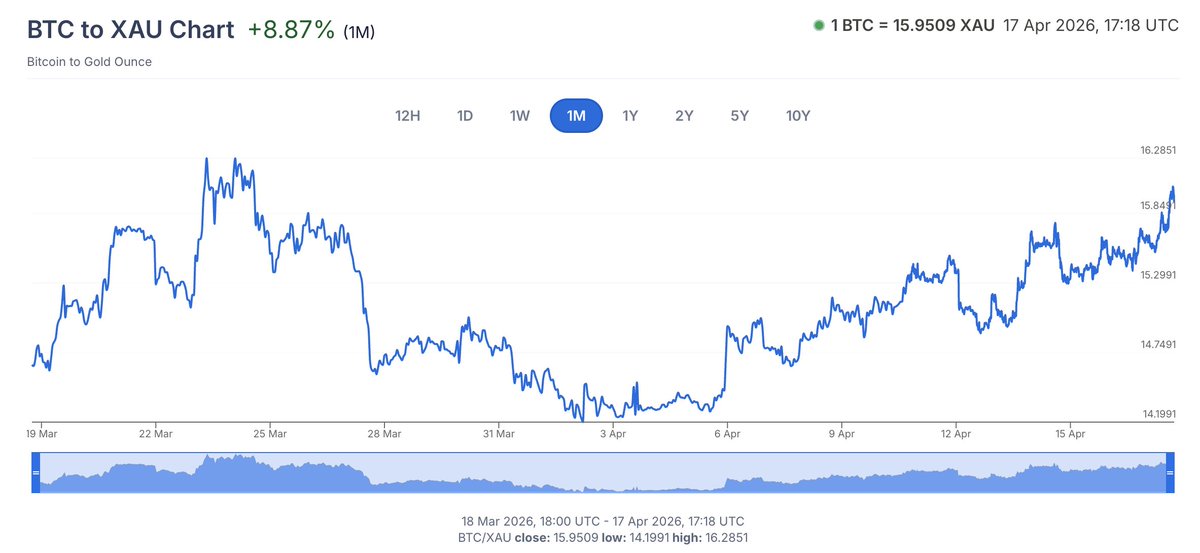Switch to the 1D range
The image size is (1200, 553).
click(x=465, y=116)
